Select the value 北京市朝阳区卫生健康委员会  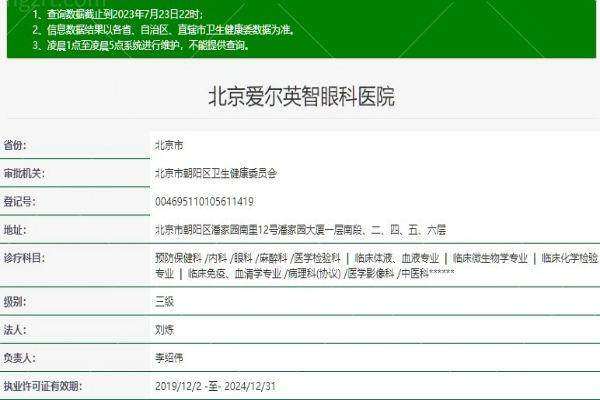coord(216,173)
